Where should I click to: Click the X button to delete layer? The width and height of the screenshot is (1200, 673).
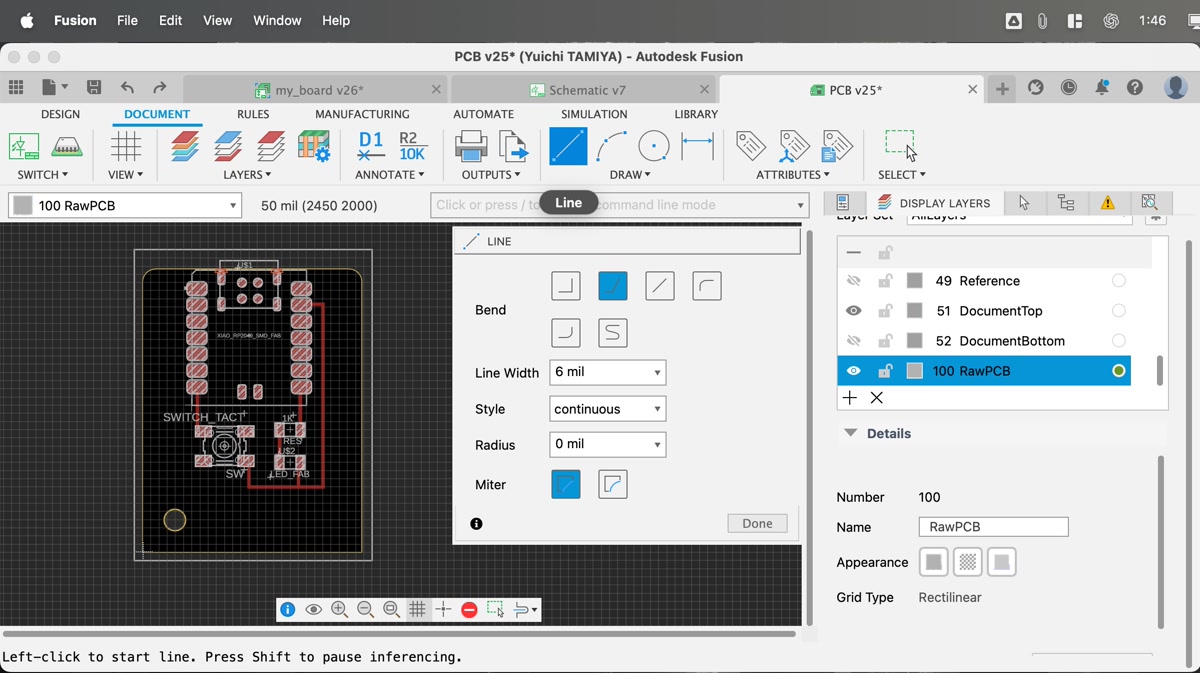tap(877, 398)
